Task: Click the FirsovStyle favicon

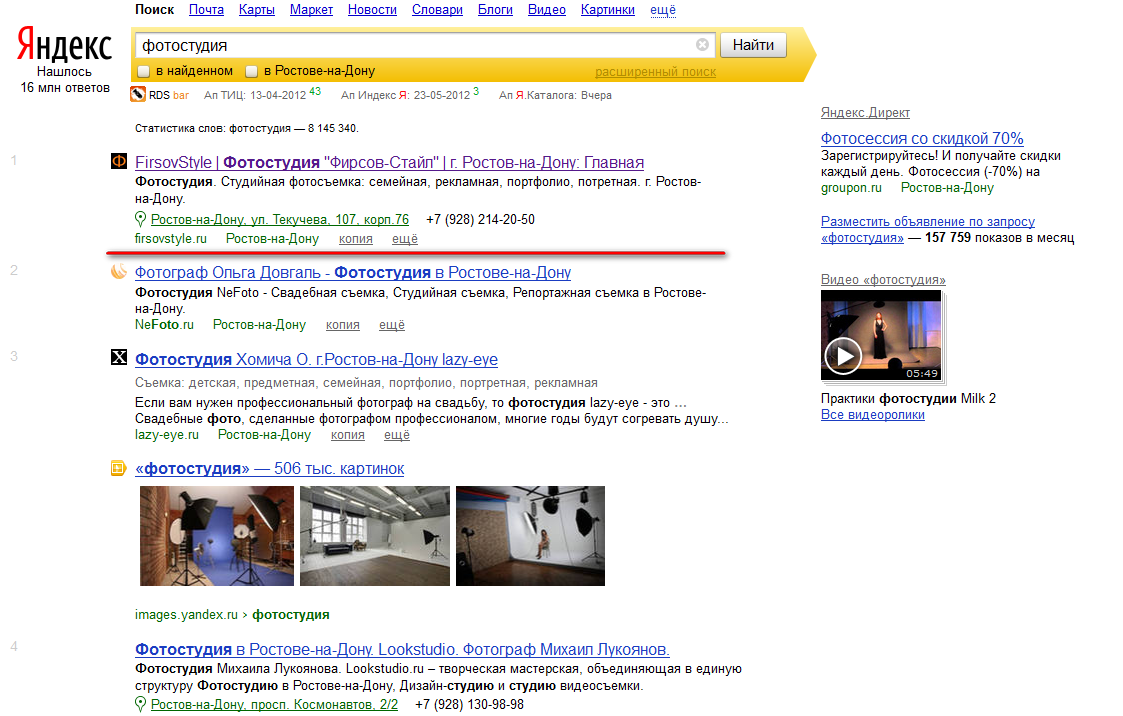Action: point(119,161)
